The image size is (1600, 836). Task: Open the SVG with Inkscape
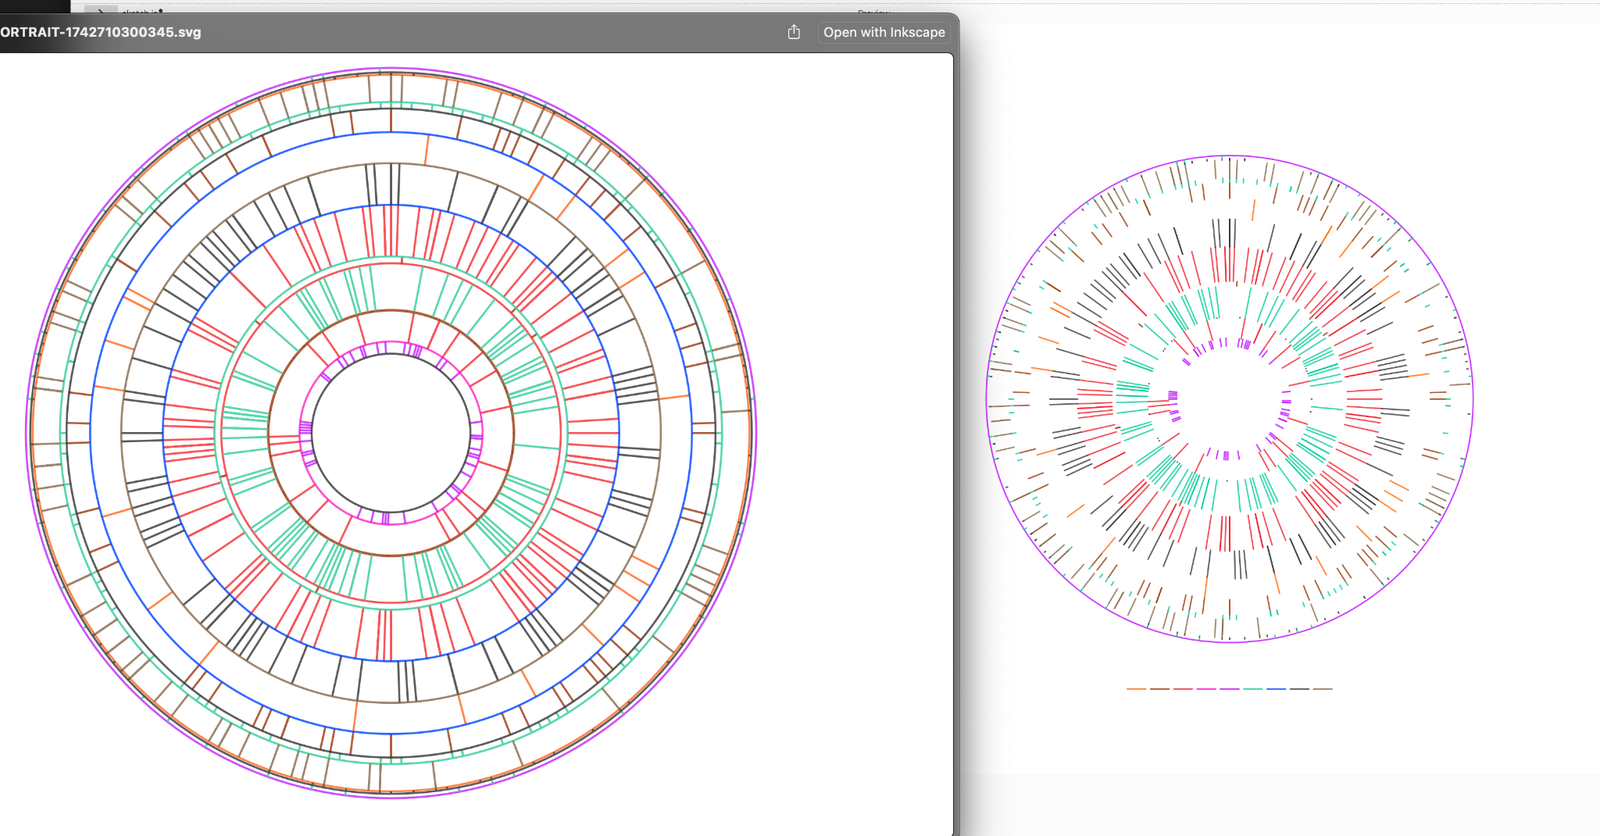(x=884, y=32)
